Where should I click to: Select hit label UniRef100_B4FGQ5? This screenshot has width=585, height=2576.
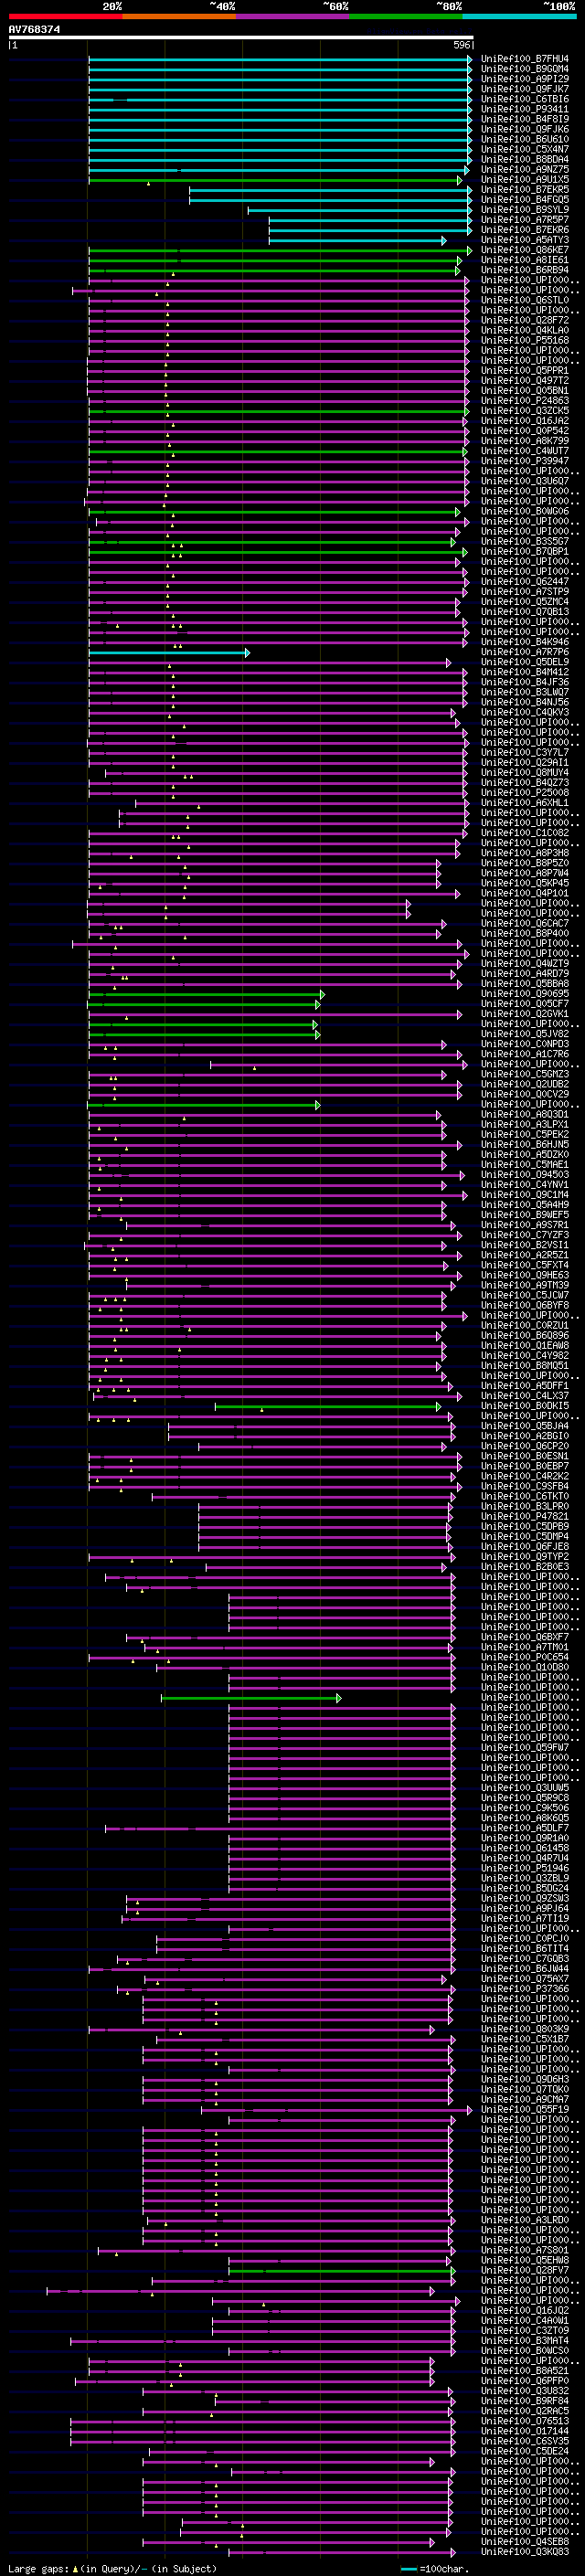click(x=525, y=199)
